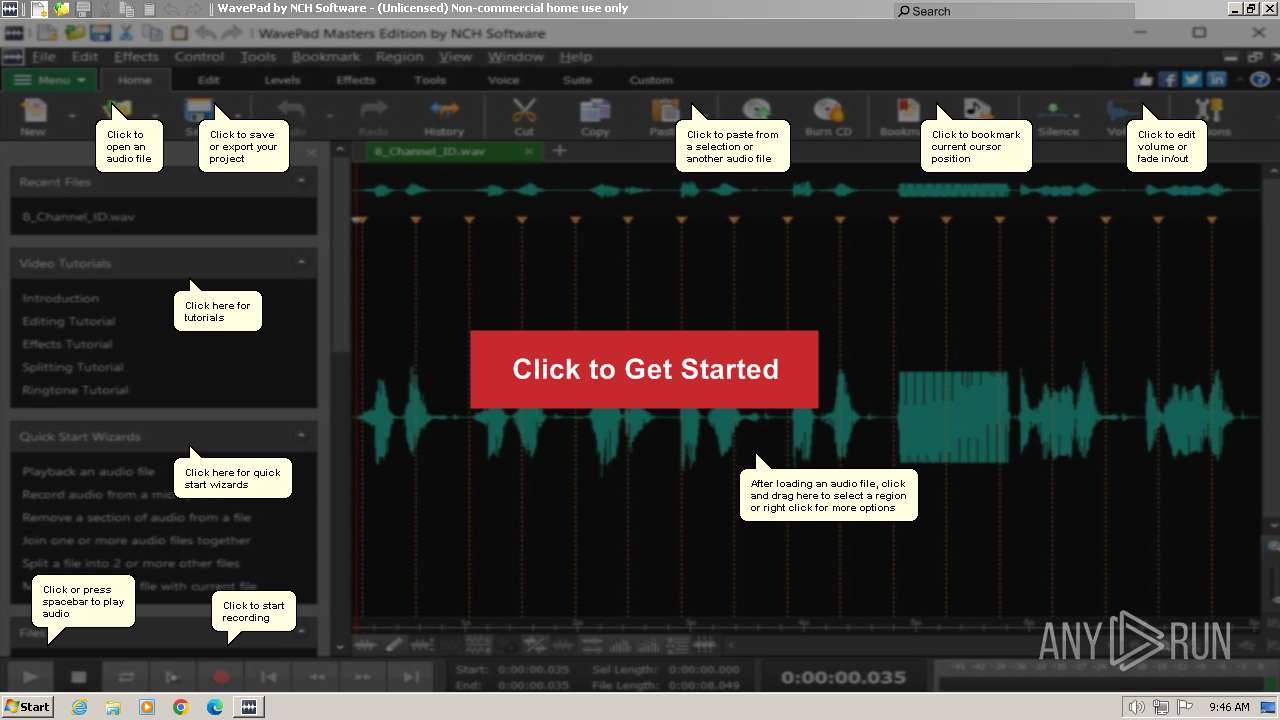Image resolution: width=1280 pixels, height=720 pixels.
Task: Switch to the Suite ribbon tab
Action: 577,80
